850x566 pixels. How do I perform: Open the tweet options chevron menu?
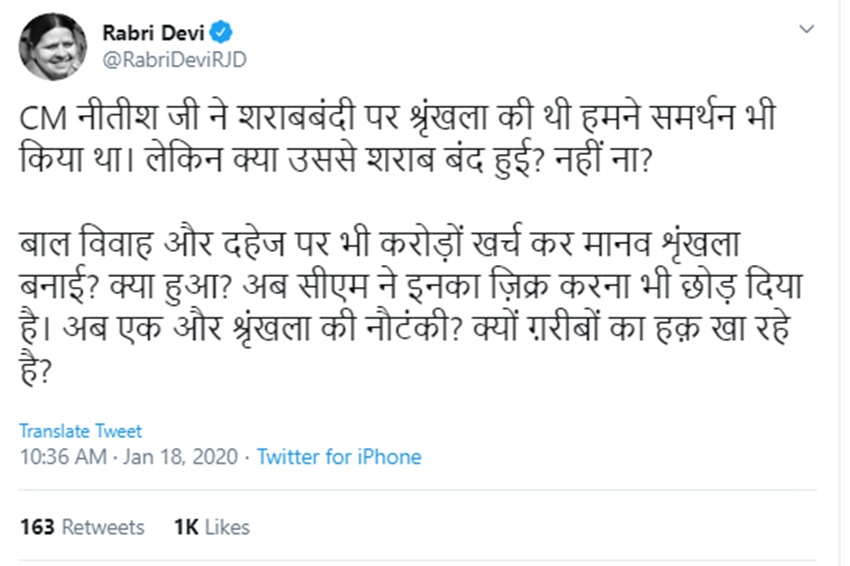click(808, 31)
